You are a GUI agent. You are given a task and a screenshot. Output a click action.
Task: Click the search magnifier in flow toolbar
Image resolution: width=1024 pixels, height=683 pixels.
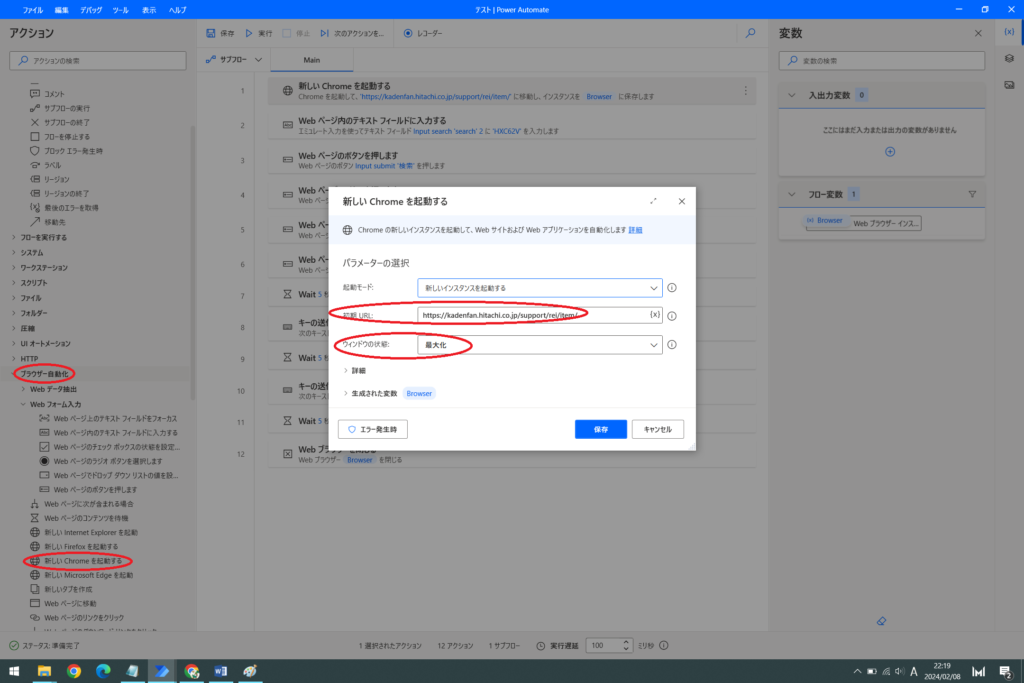coord(751,33)
